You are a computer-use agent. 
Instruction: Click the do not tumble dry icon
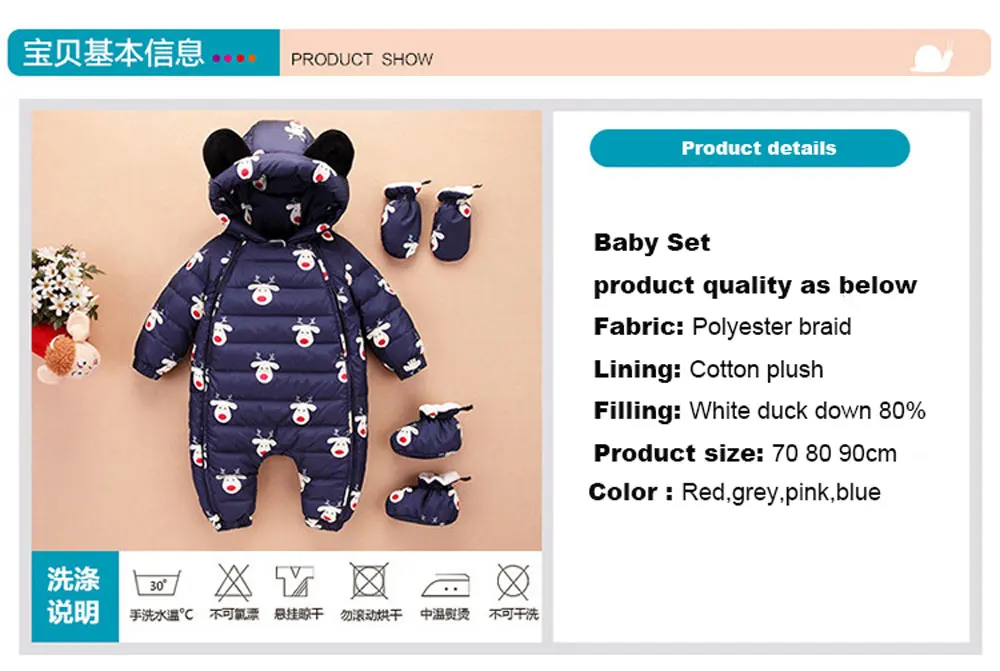tap(370, 581)
